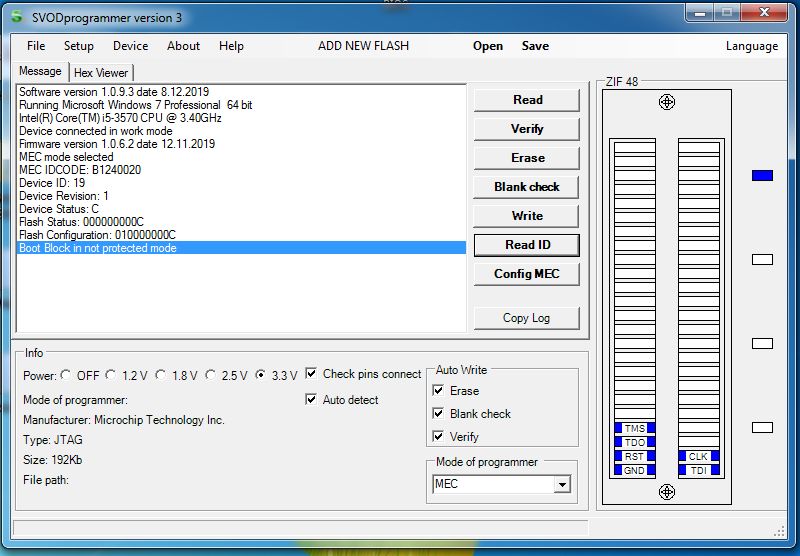
Task: Click the top crosshair icon on ZIF 48 socket
Action: click(666, 102)
